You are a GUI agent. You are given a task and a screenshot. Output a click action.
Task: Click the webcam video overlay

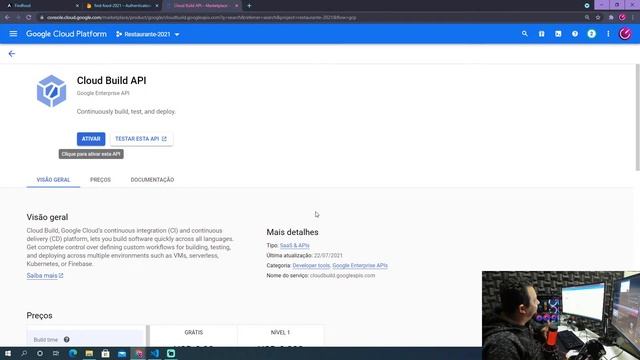561,315
